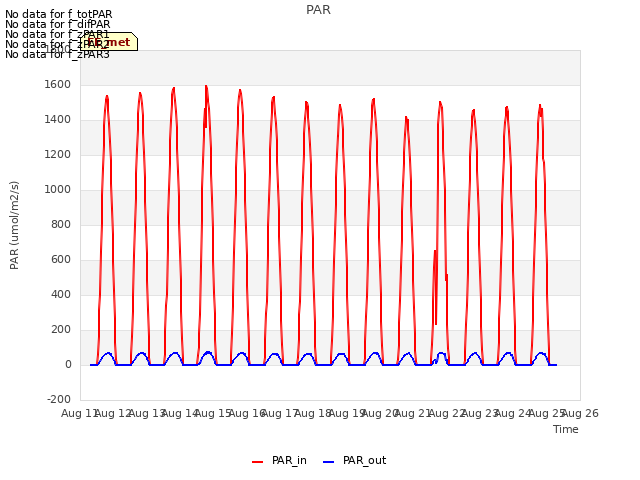Click the PAR_in dip near 230 on Aug 21
Screen dimensions: 640x480
tap(436, 324)
